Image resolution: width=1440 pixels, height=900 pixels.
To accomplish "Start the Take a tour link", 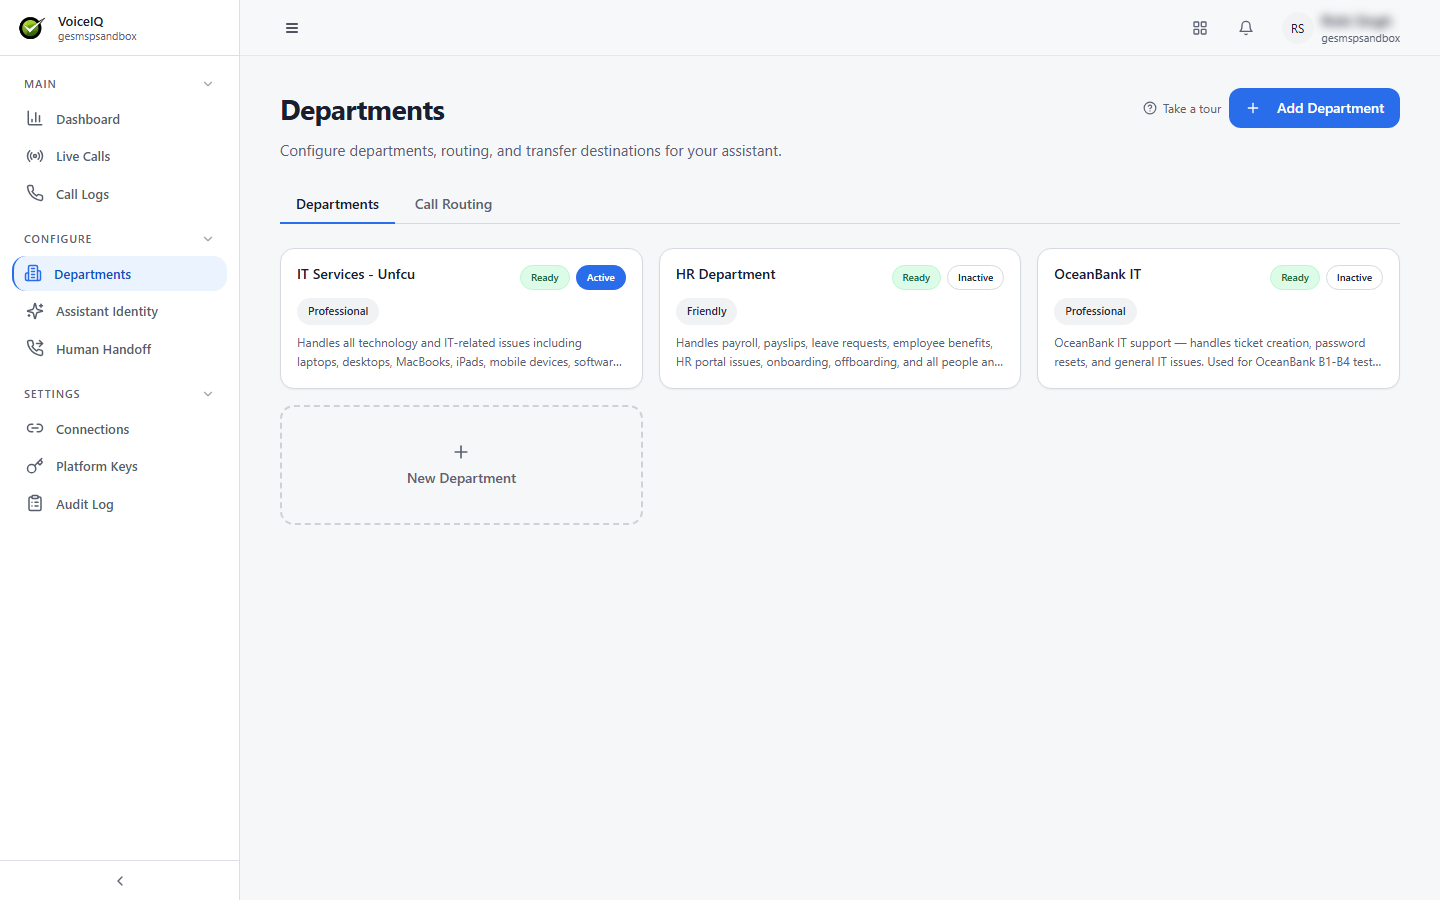I will coord(1182,109).
